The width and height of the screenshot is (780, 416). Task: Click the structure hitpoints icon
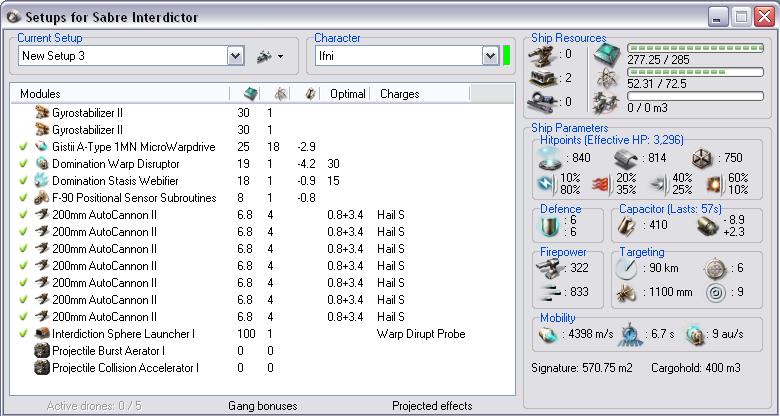click(702, 159)
